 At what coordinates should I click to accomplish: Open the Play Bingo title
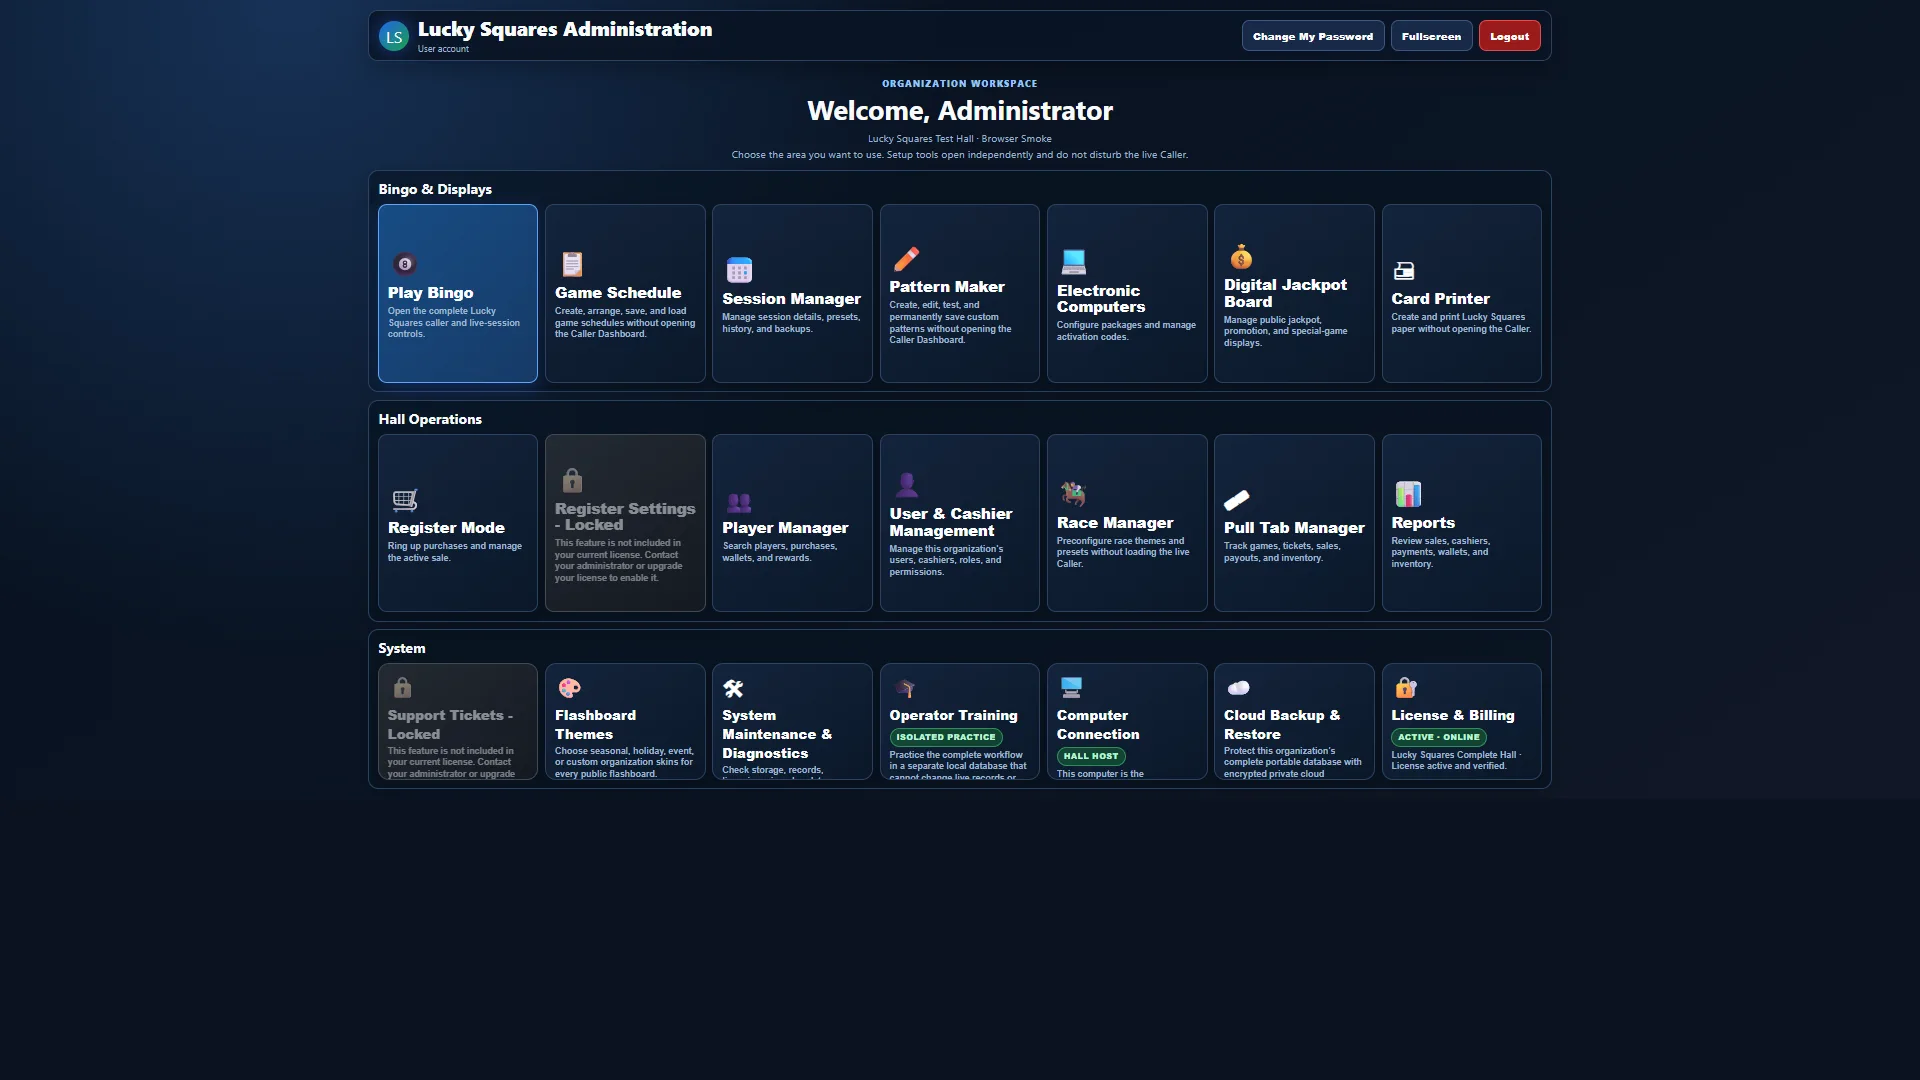pyautogui.click(x=430, y=293)
